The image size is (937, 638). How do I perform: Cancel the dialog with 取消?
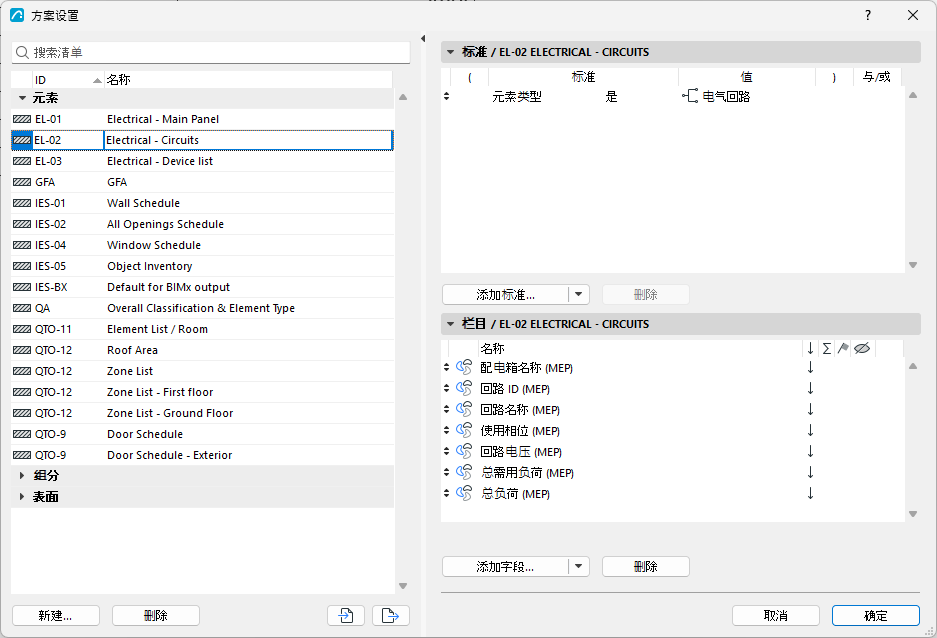(x=776, y=615)
